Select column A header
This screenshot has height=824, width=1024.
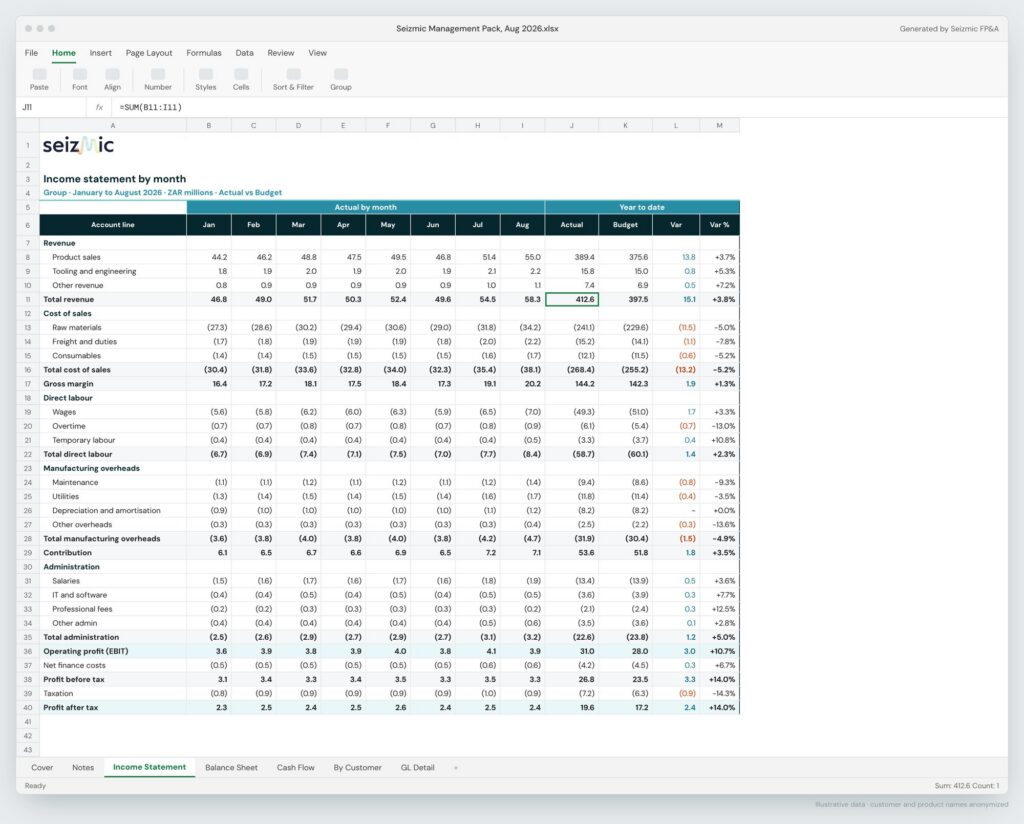point(113,125)
